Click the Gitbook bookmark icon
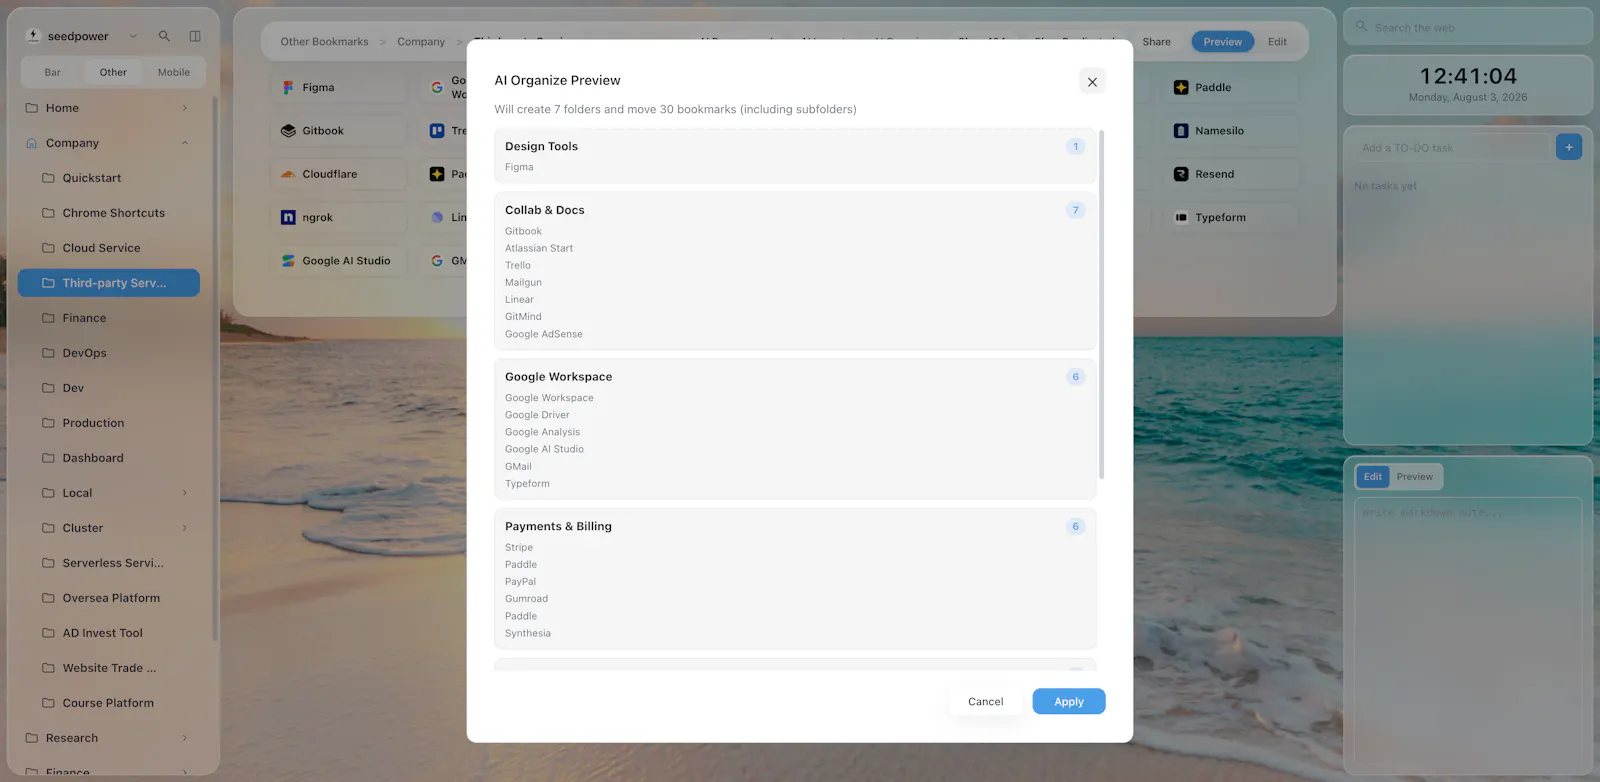 point(288,131)
